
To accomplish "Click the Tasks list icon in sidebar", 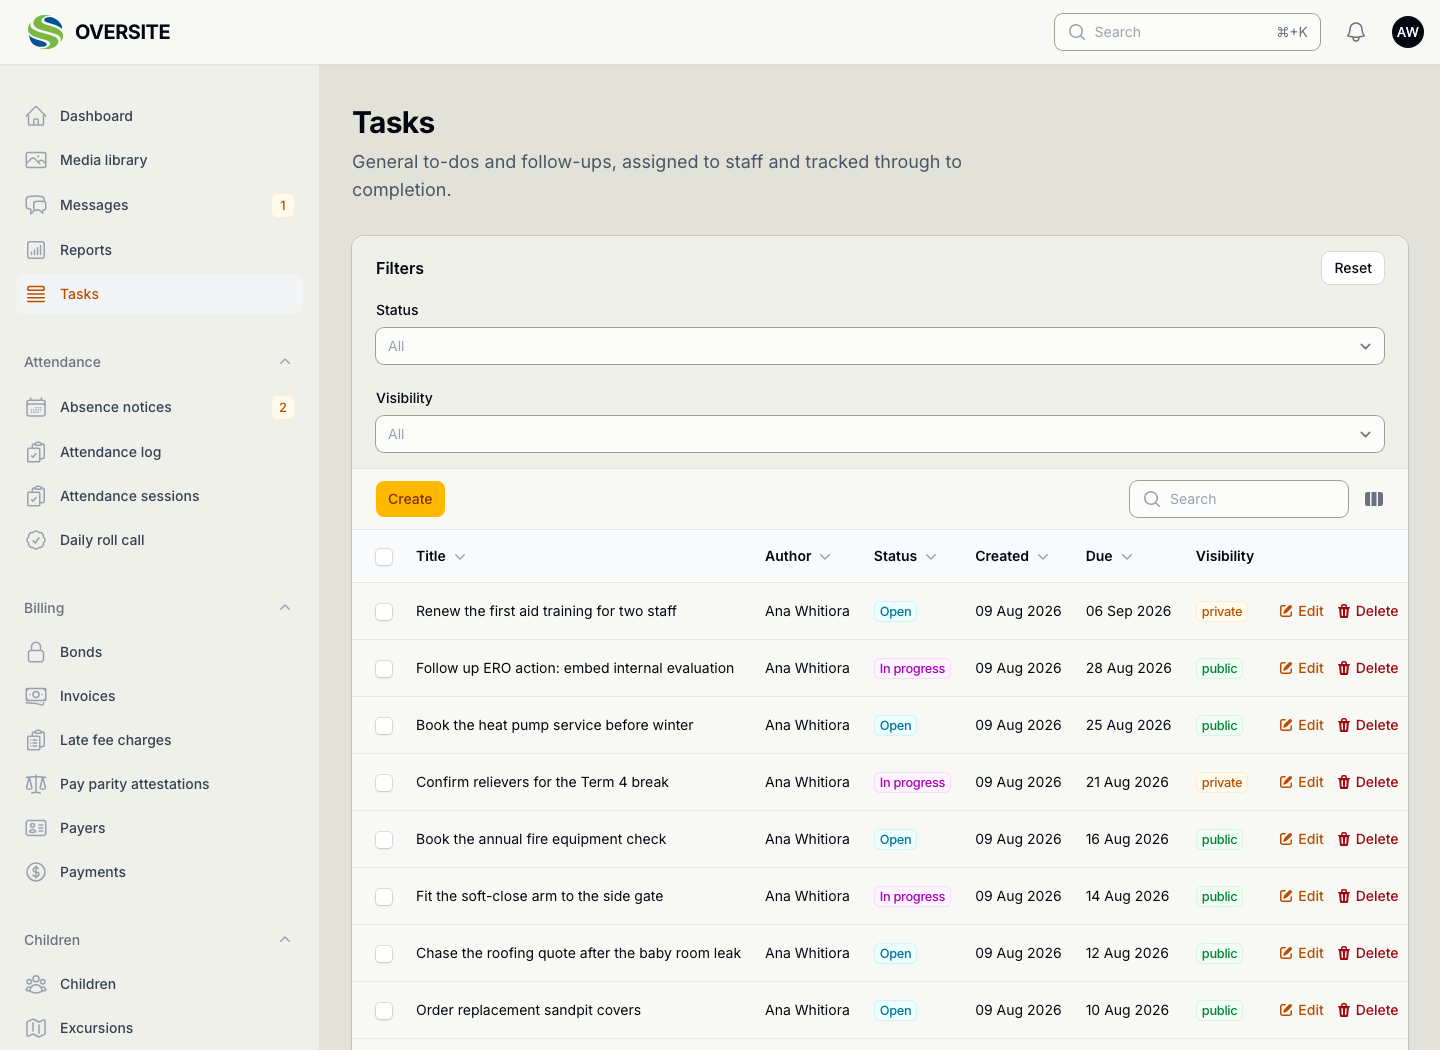I will tap(36, 294).
